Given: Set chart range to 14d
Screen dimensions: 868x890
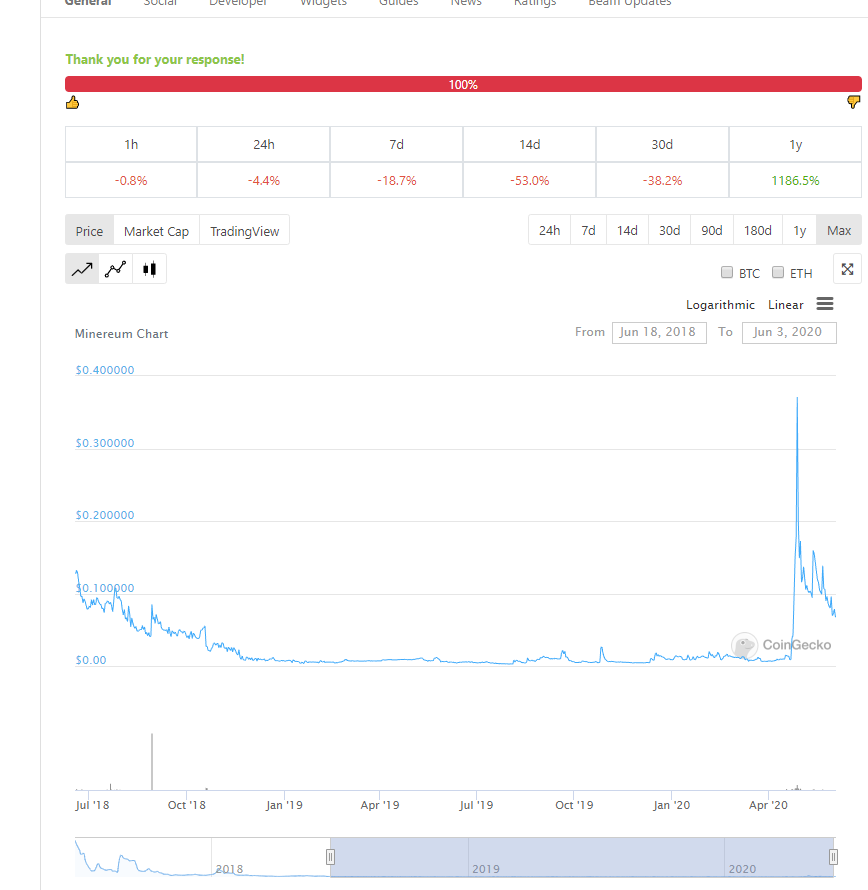Looking at the screenshot, I should pos(627,230).
